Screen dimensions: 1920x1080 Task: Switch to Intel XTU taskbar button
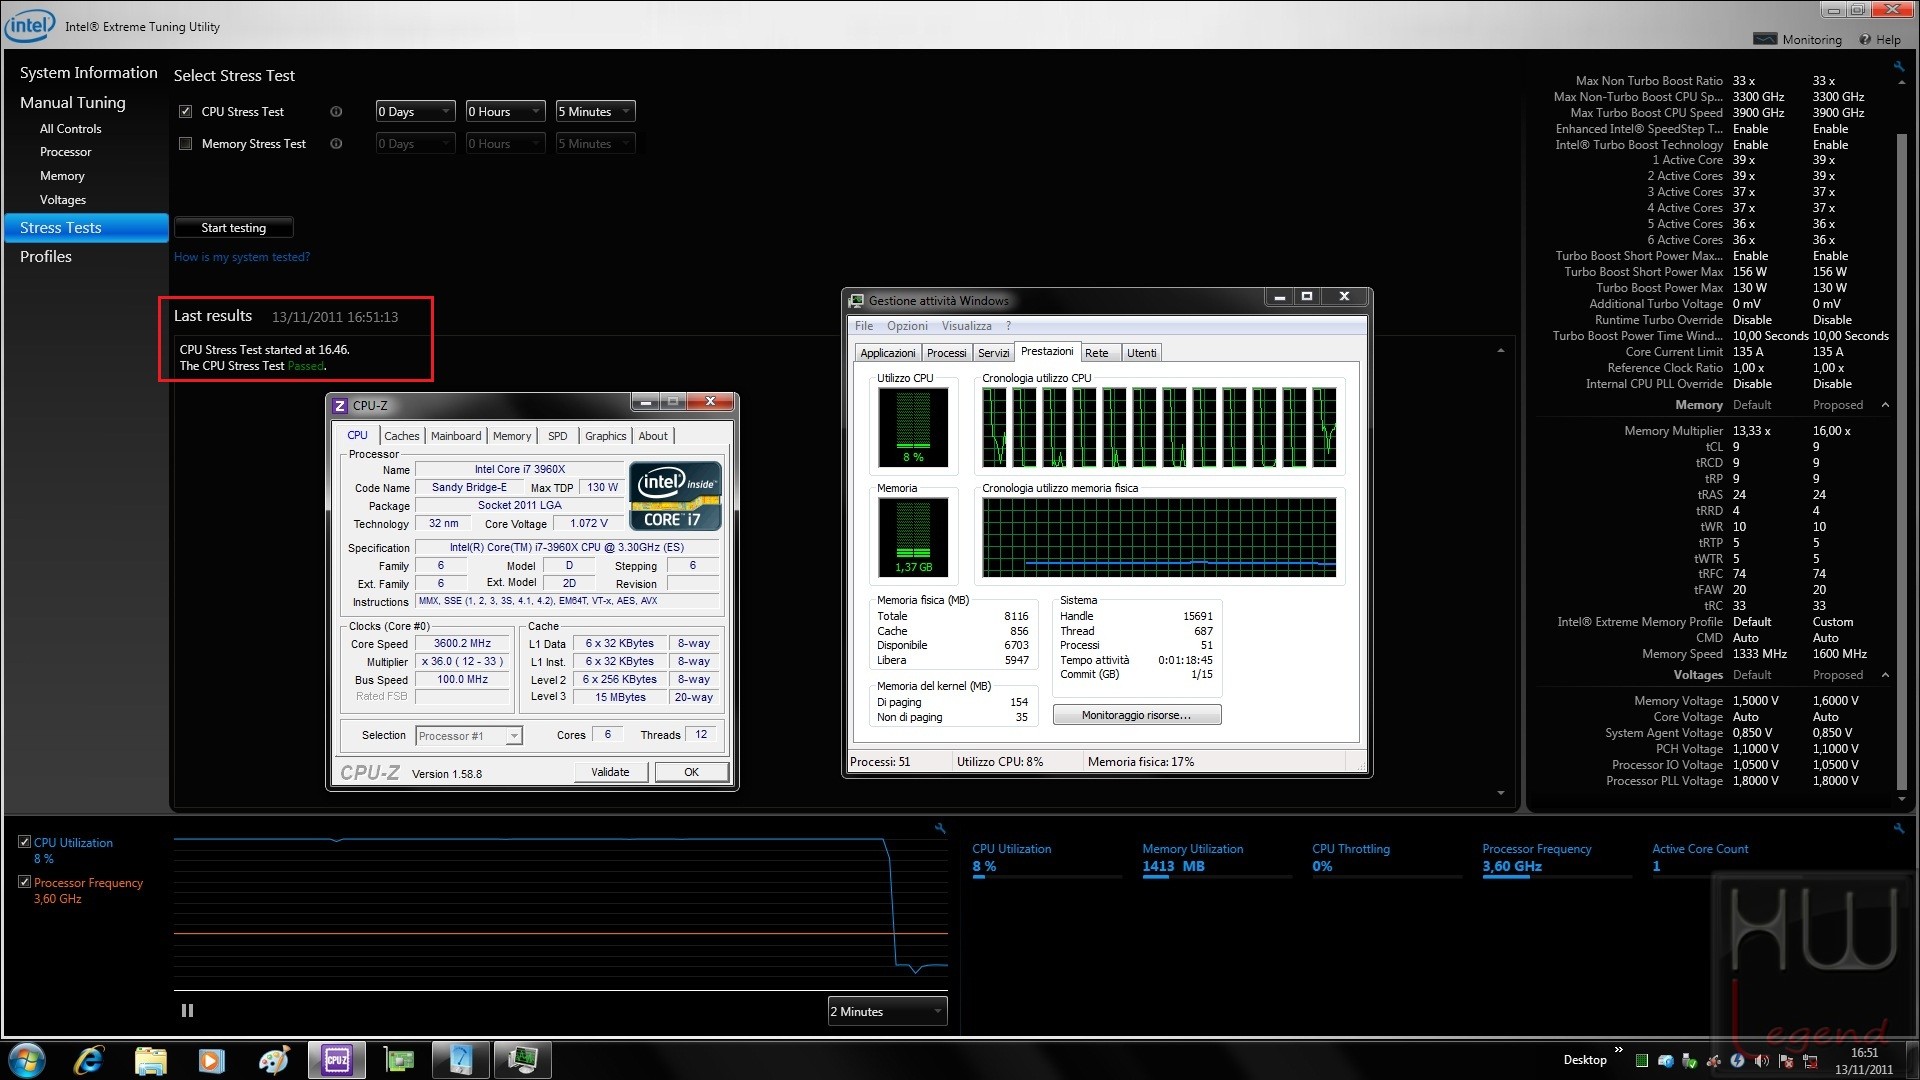click(x=461, y=1060)
